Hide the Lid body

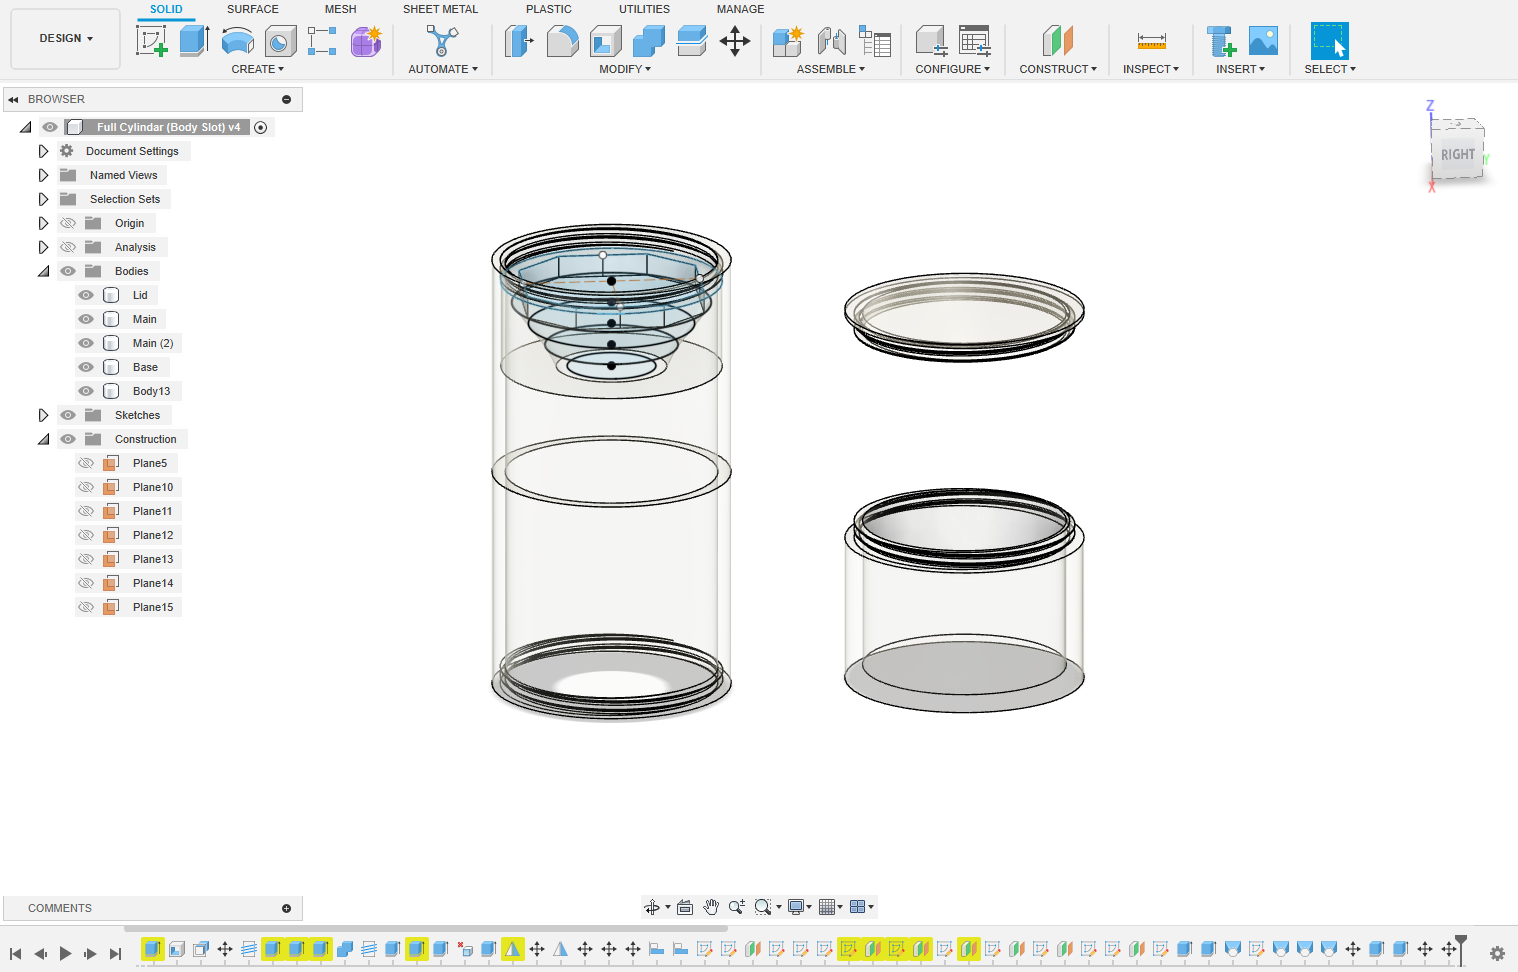pyautogui.click(x=86, y=295)
